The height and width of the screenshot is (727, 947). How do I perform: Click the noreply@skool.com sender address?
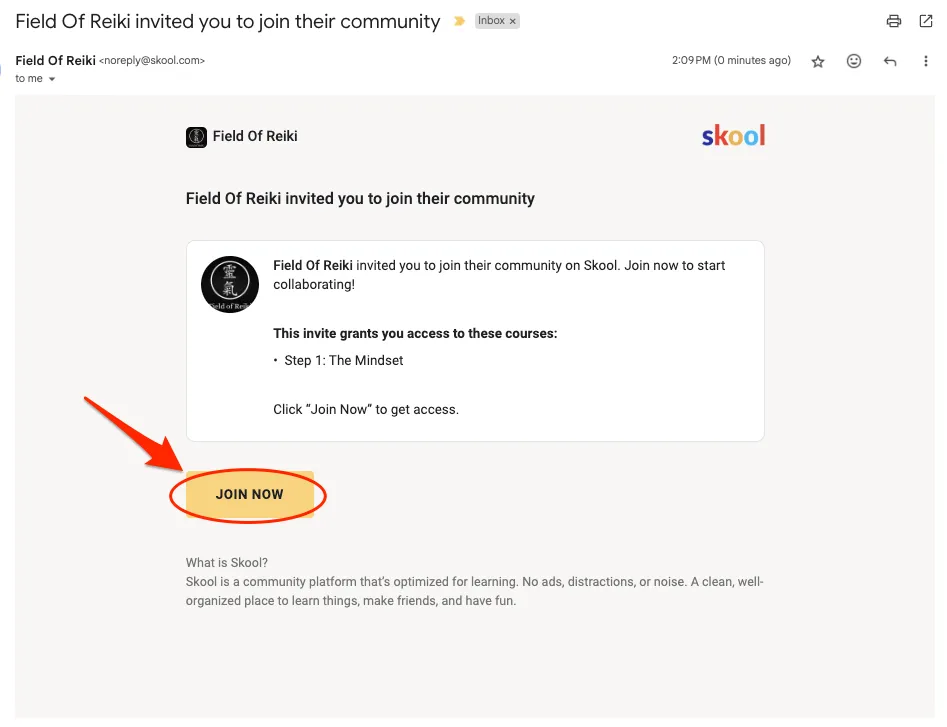pos(152,61)
